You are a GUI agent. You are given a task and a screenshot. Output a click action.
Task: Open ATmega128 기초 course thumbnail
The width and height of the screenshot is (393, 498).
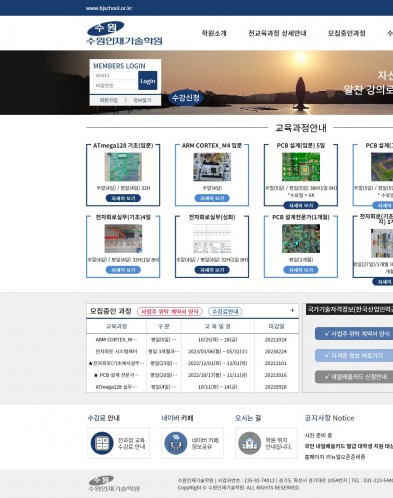[x=123, y=167]
